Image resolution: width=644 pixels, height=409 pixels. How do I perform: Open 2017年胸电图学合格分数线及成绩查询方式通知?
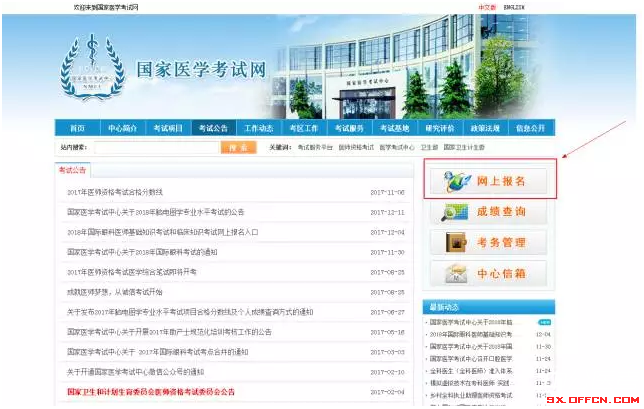[x=190, y=312]
